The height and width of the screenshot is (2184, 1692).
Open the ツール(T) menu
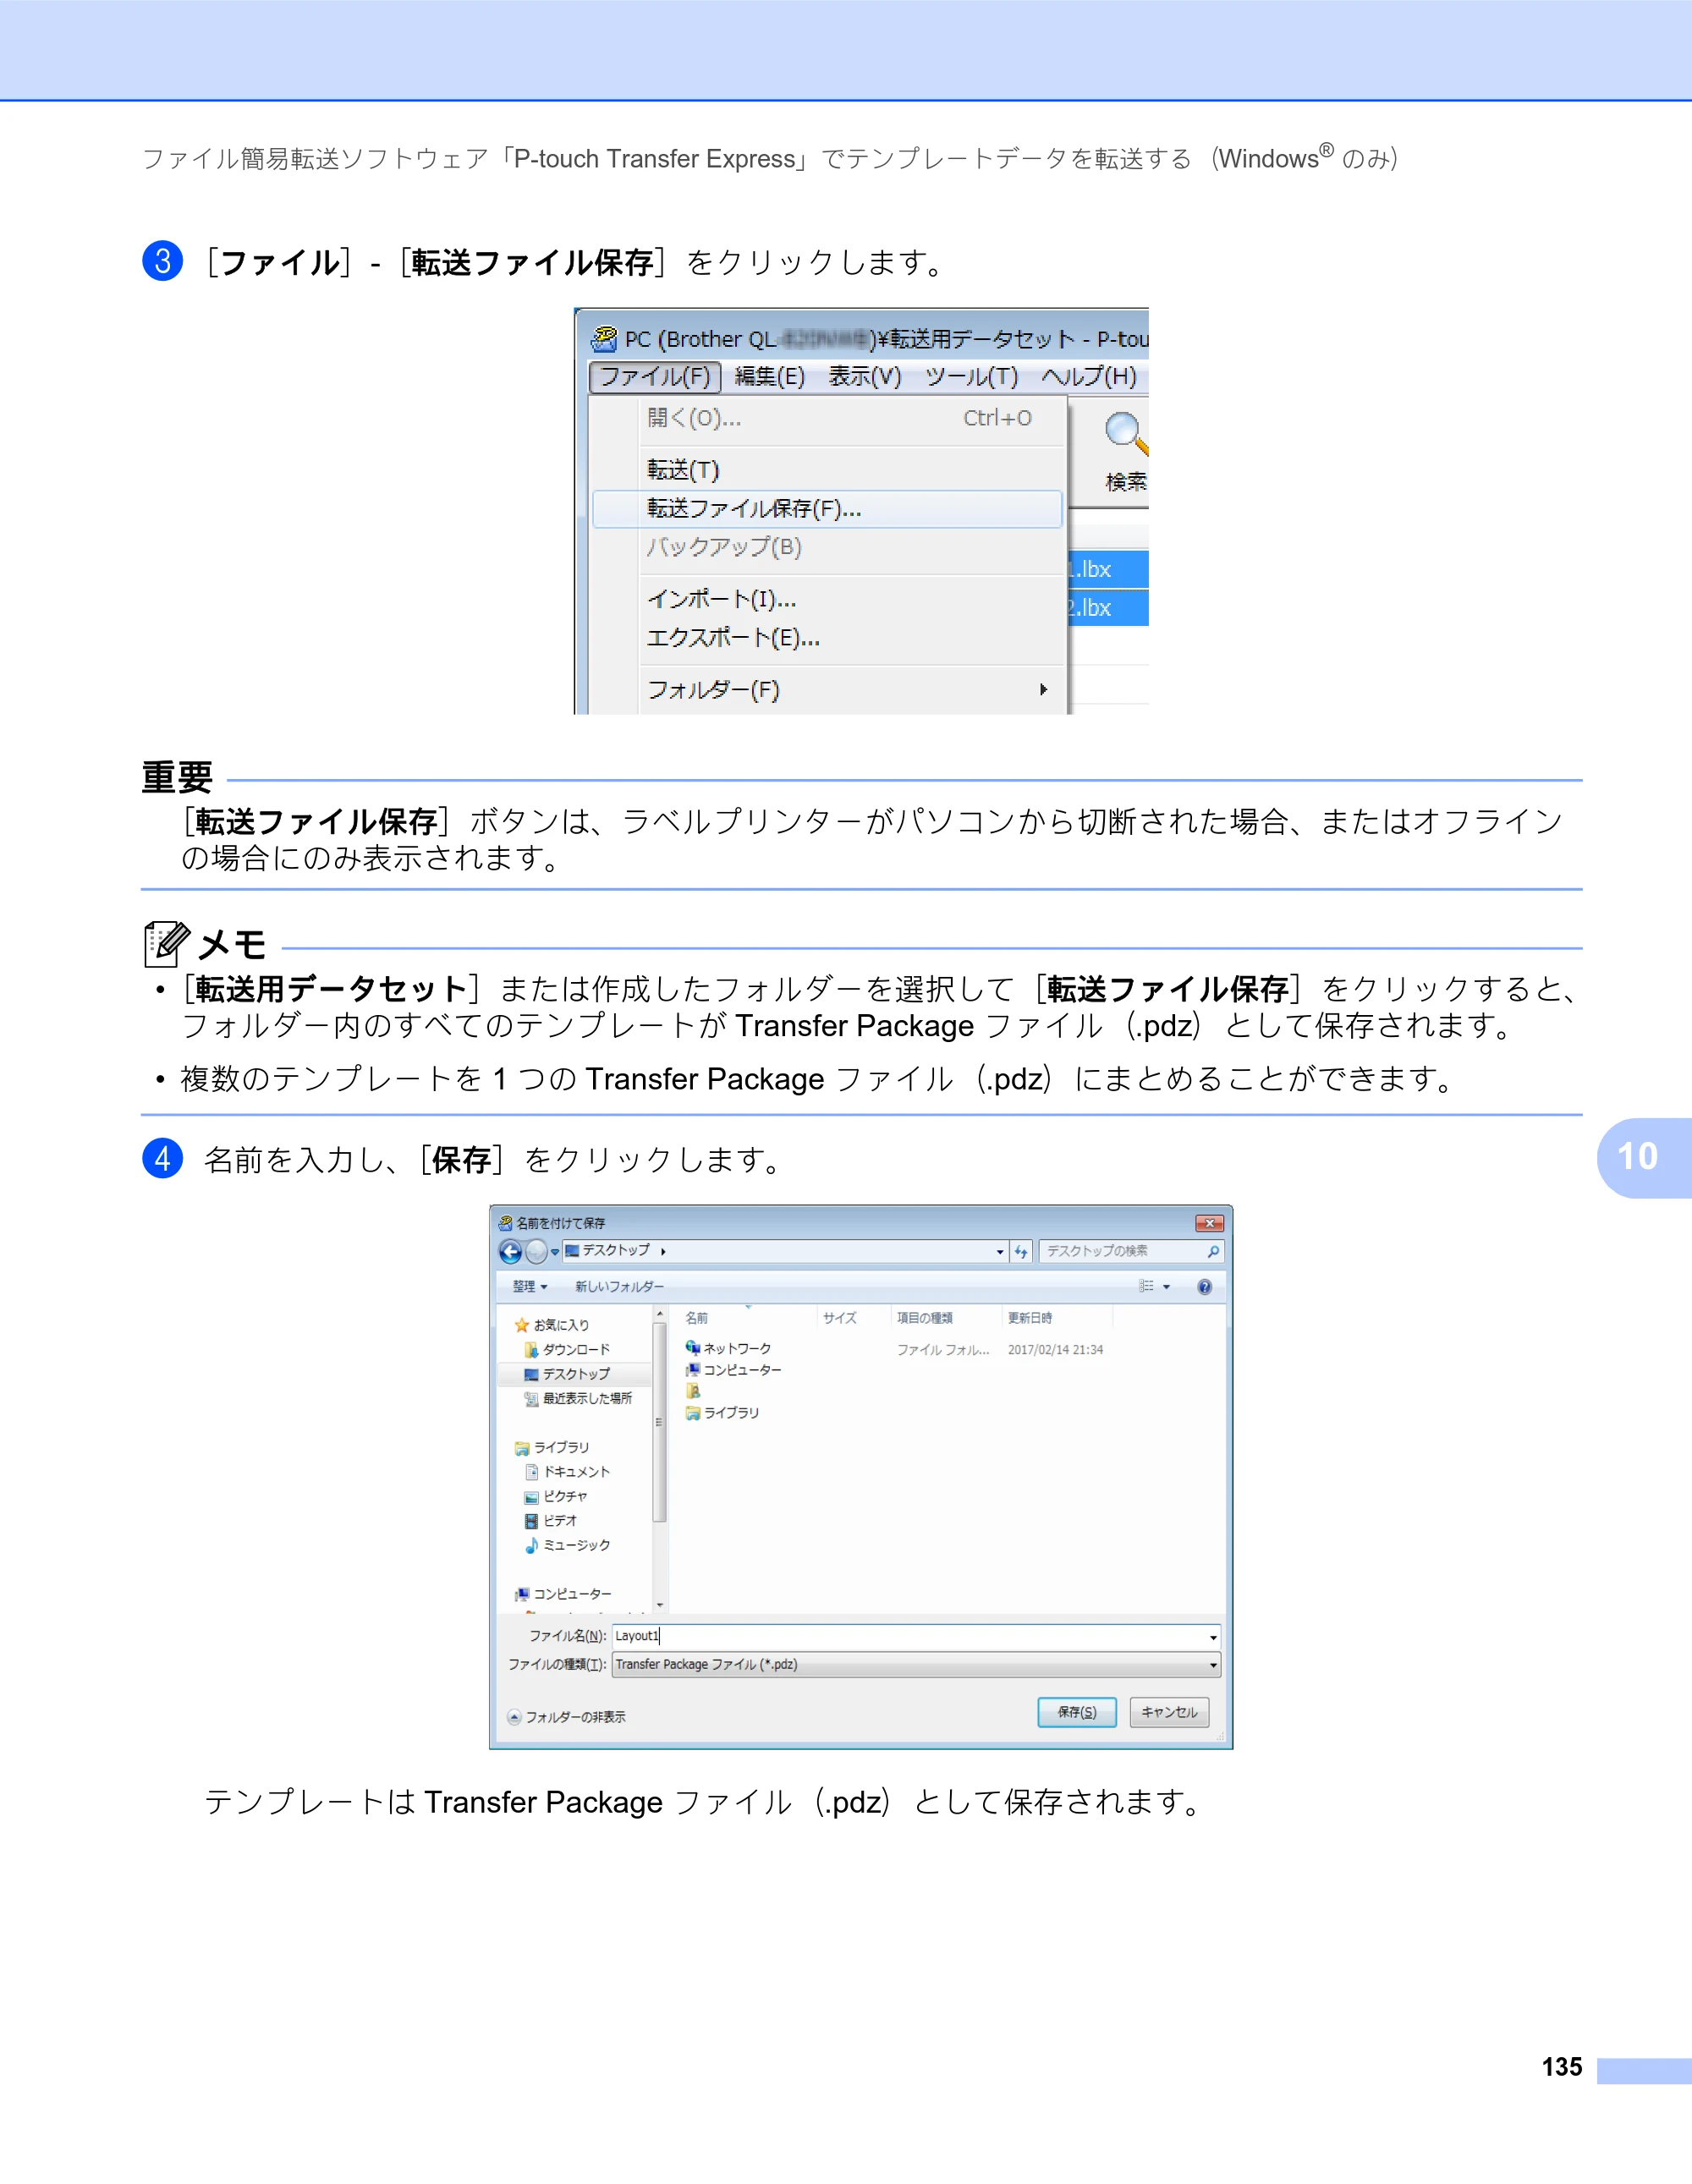[971, 377]
